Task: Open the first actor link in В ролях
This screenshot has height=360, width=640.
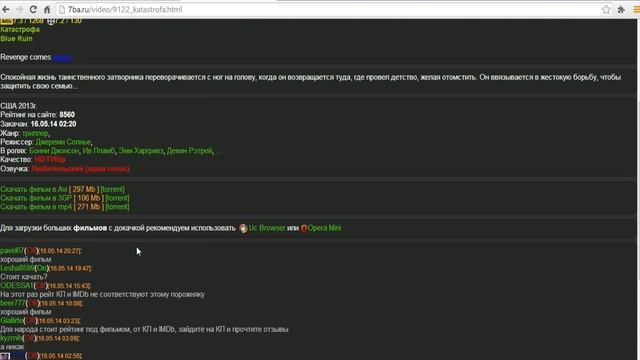Action: coord(54,151)
